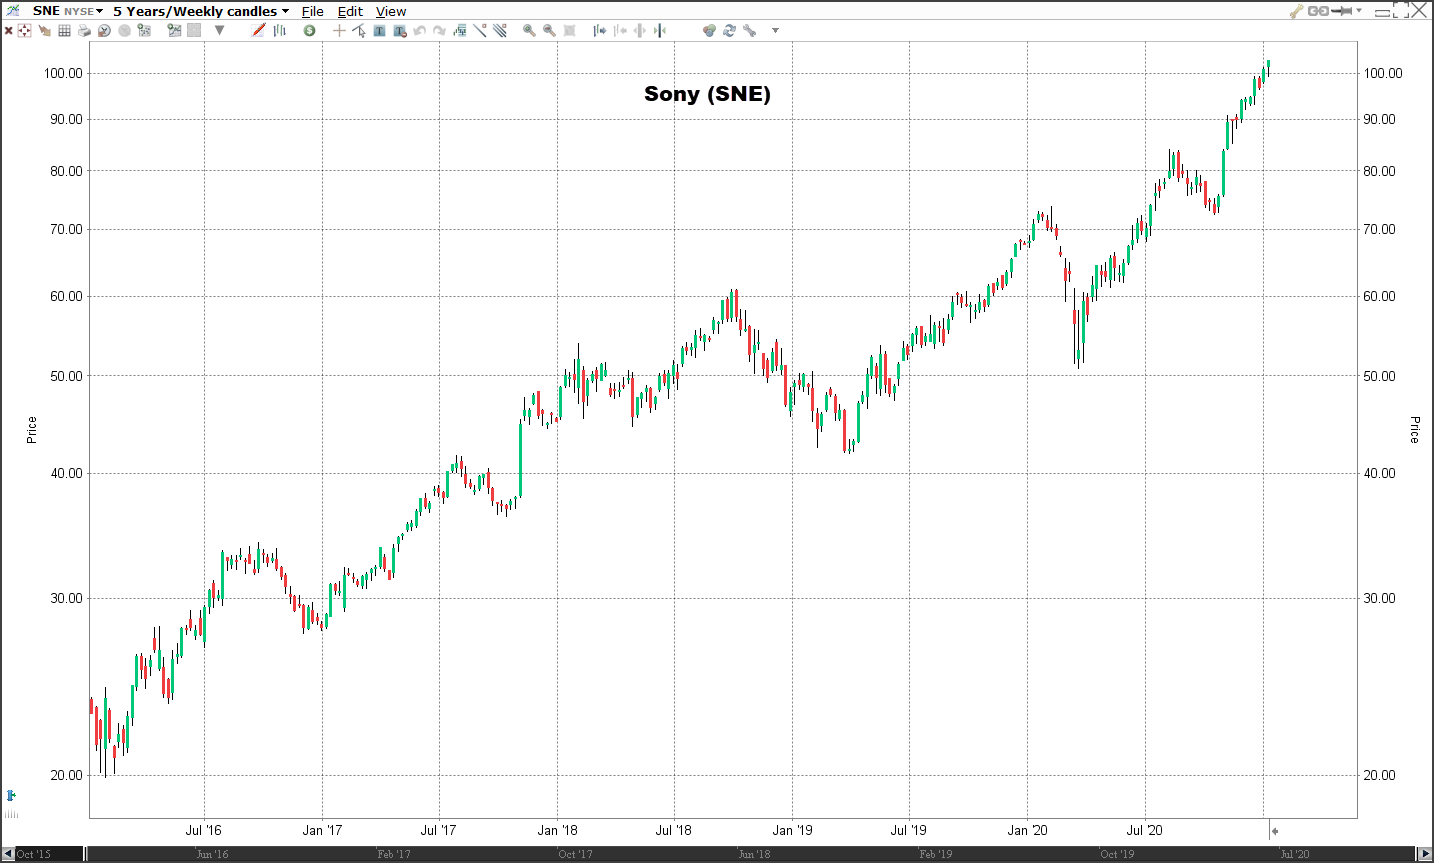Image resolution: width=1434 pixels, height=863 pixels.
Task: Open the View menu
Action: click(391, 11)
